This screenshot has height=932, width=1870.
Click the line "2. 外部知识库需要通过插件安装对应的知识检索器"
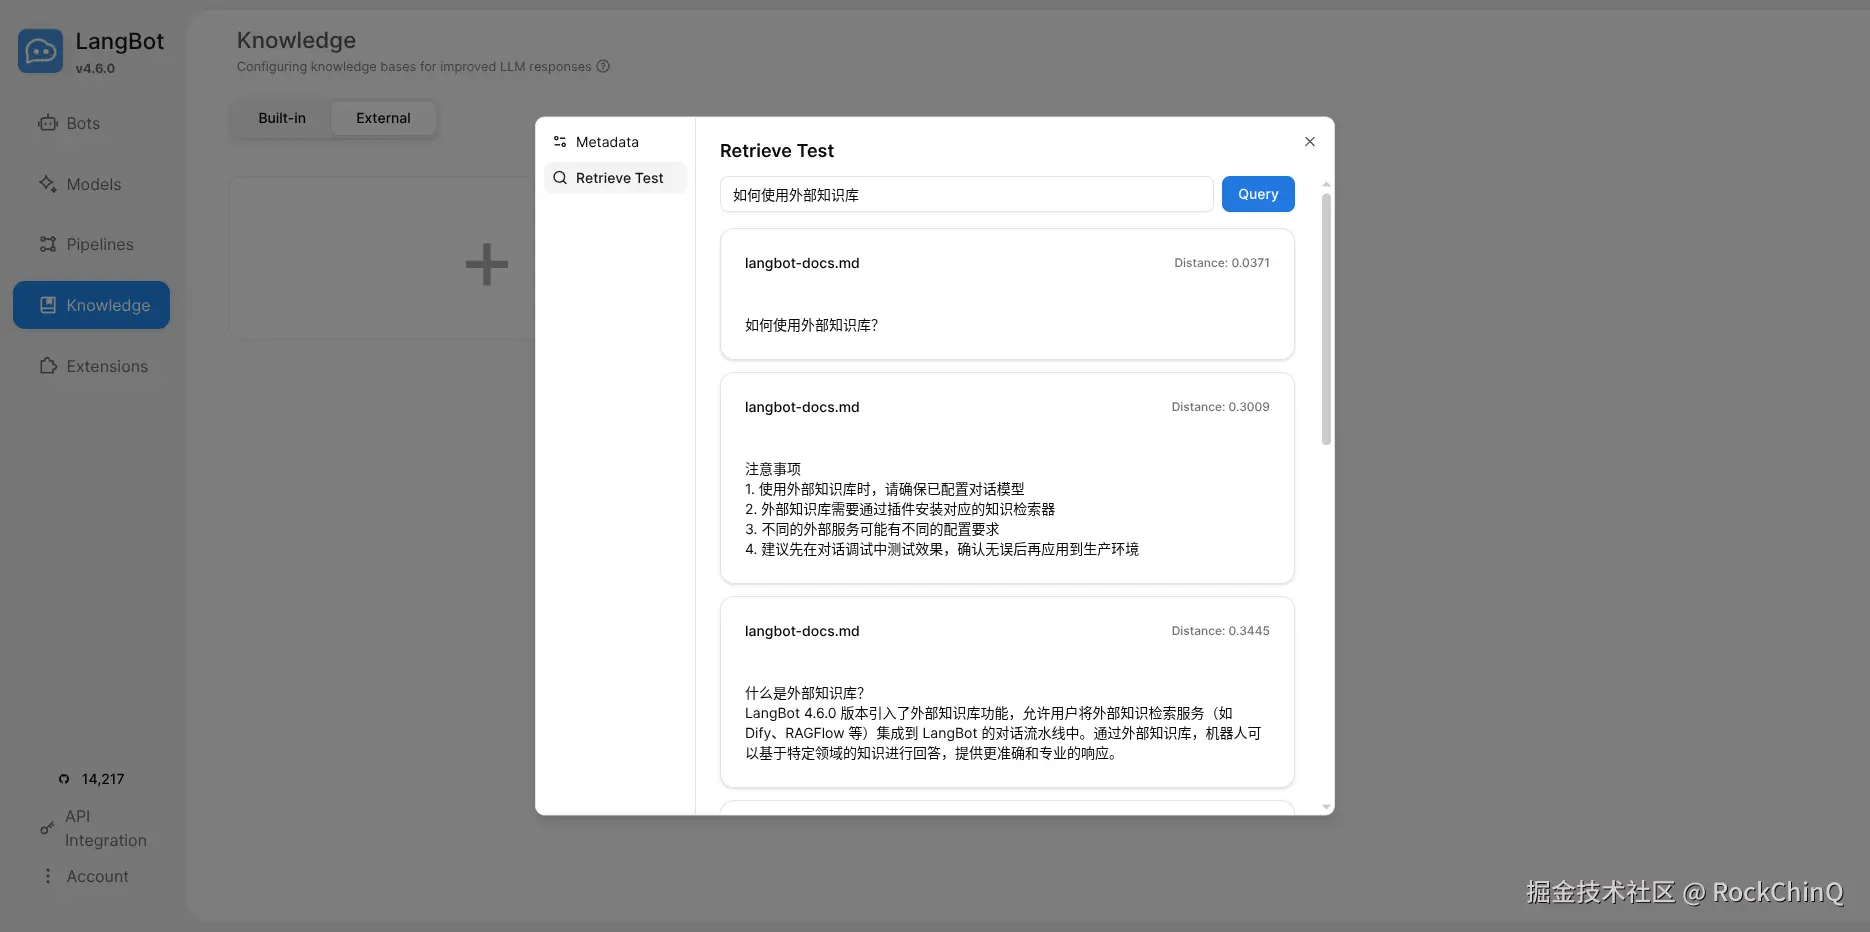pyautogui.click(x=900, y=509)
